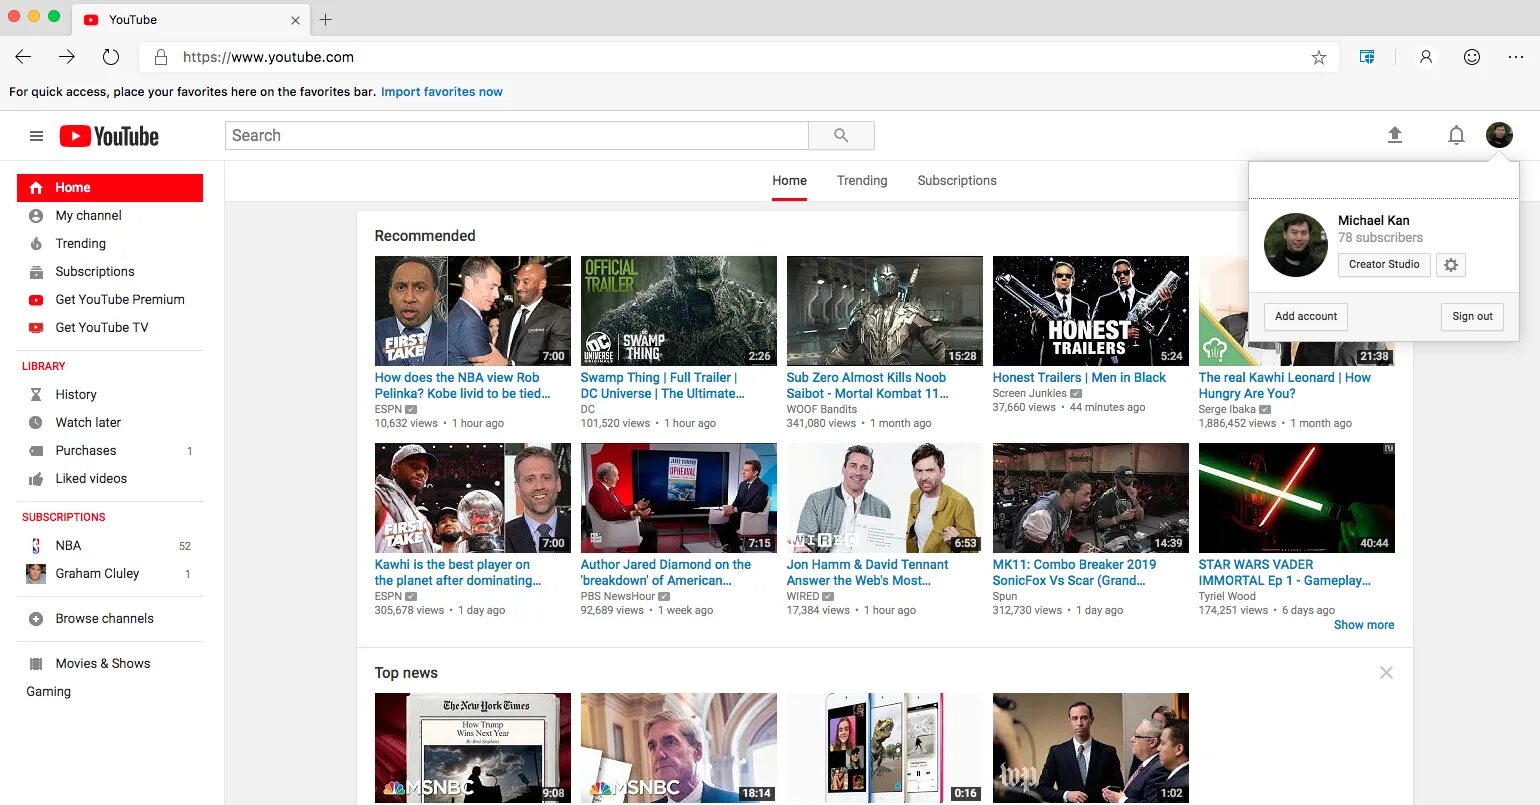Open the hamburger guide menu

[x=36, y=136]
